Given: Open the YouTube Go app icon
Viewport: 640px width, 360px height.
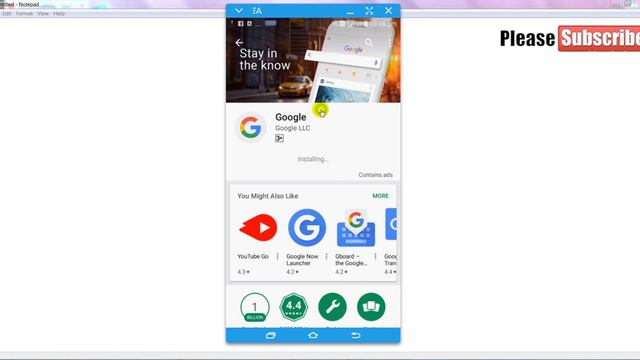Looking at the screenshot, I should coord(258,227).
